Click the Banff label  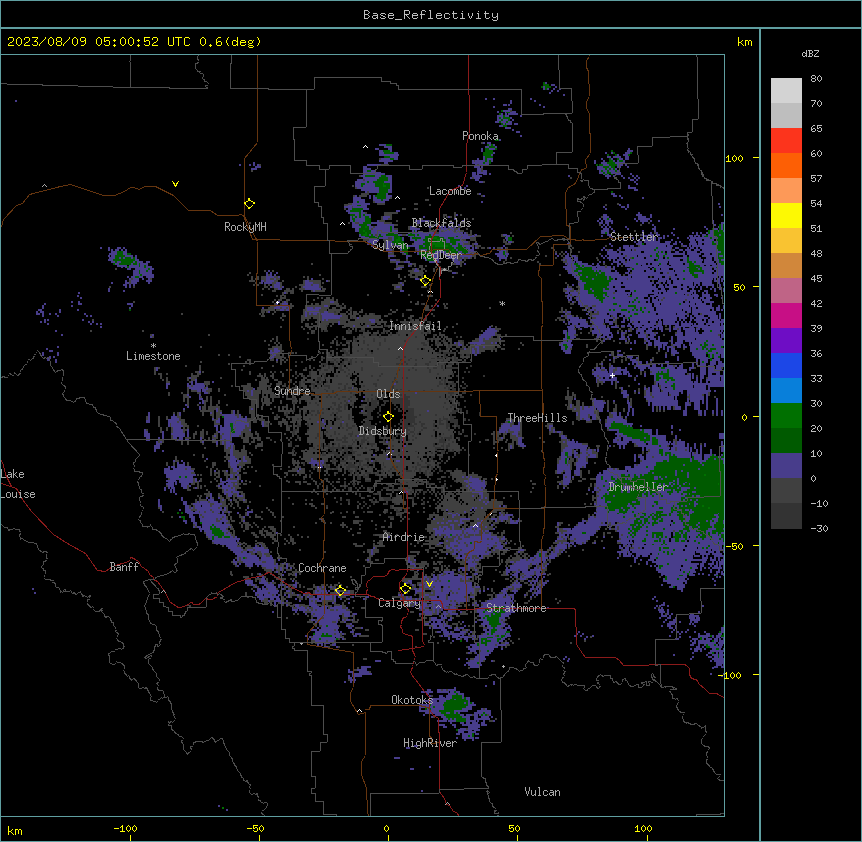(x=124, y=567)
